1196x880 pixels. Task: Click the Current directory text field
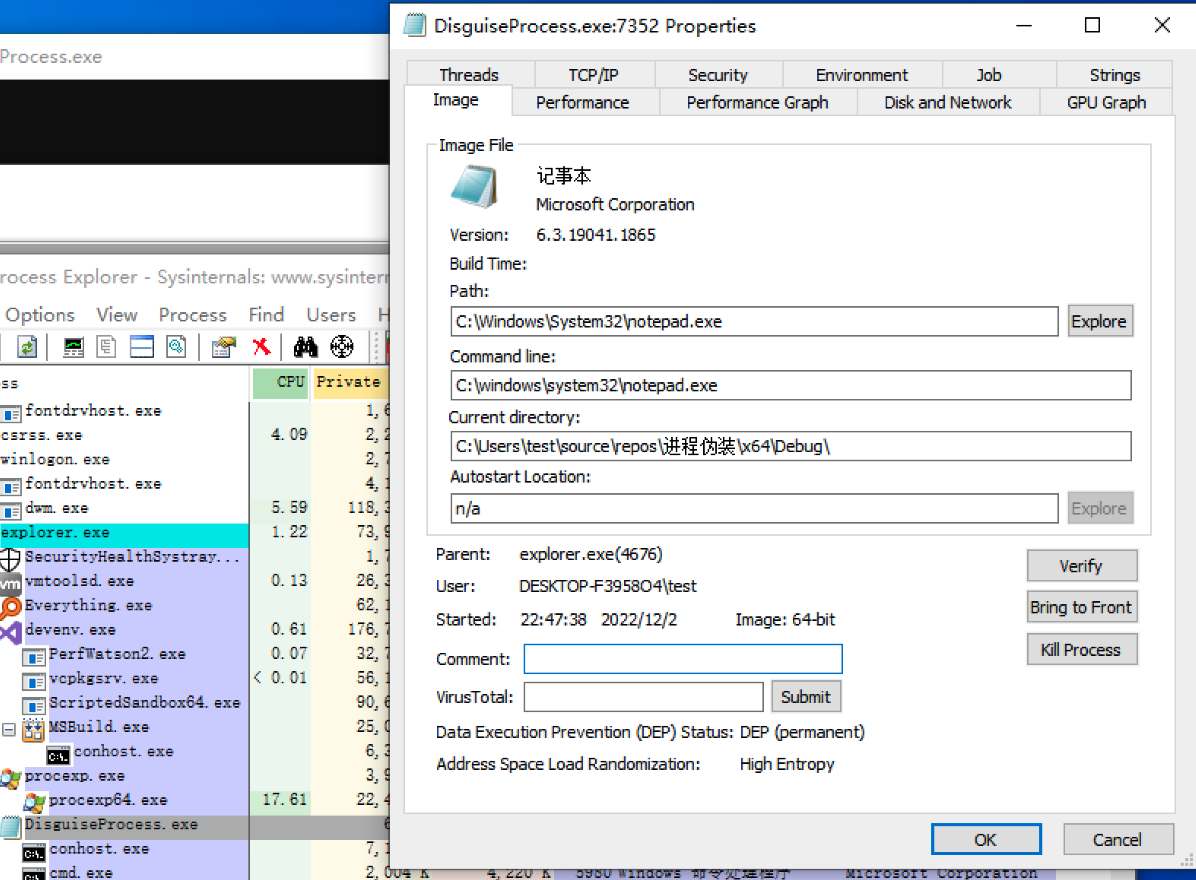790,446
